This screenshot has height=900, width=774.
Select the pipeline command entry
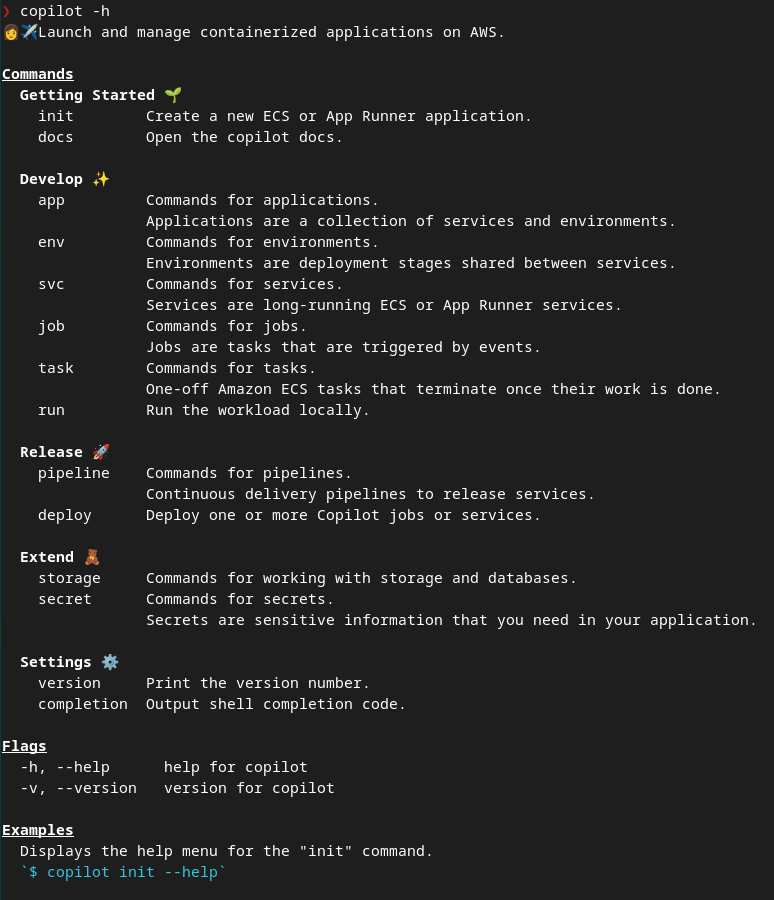(x=74, y=473)
